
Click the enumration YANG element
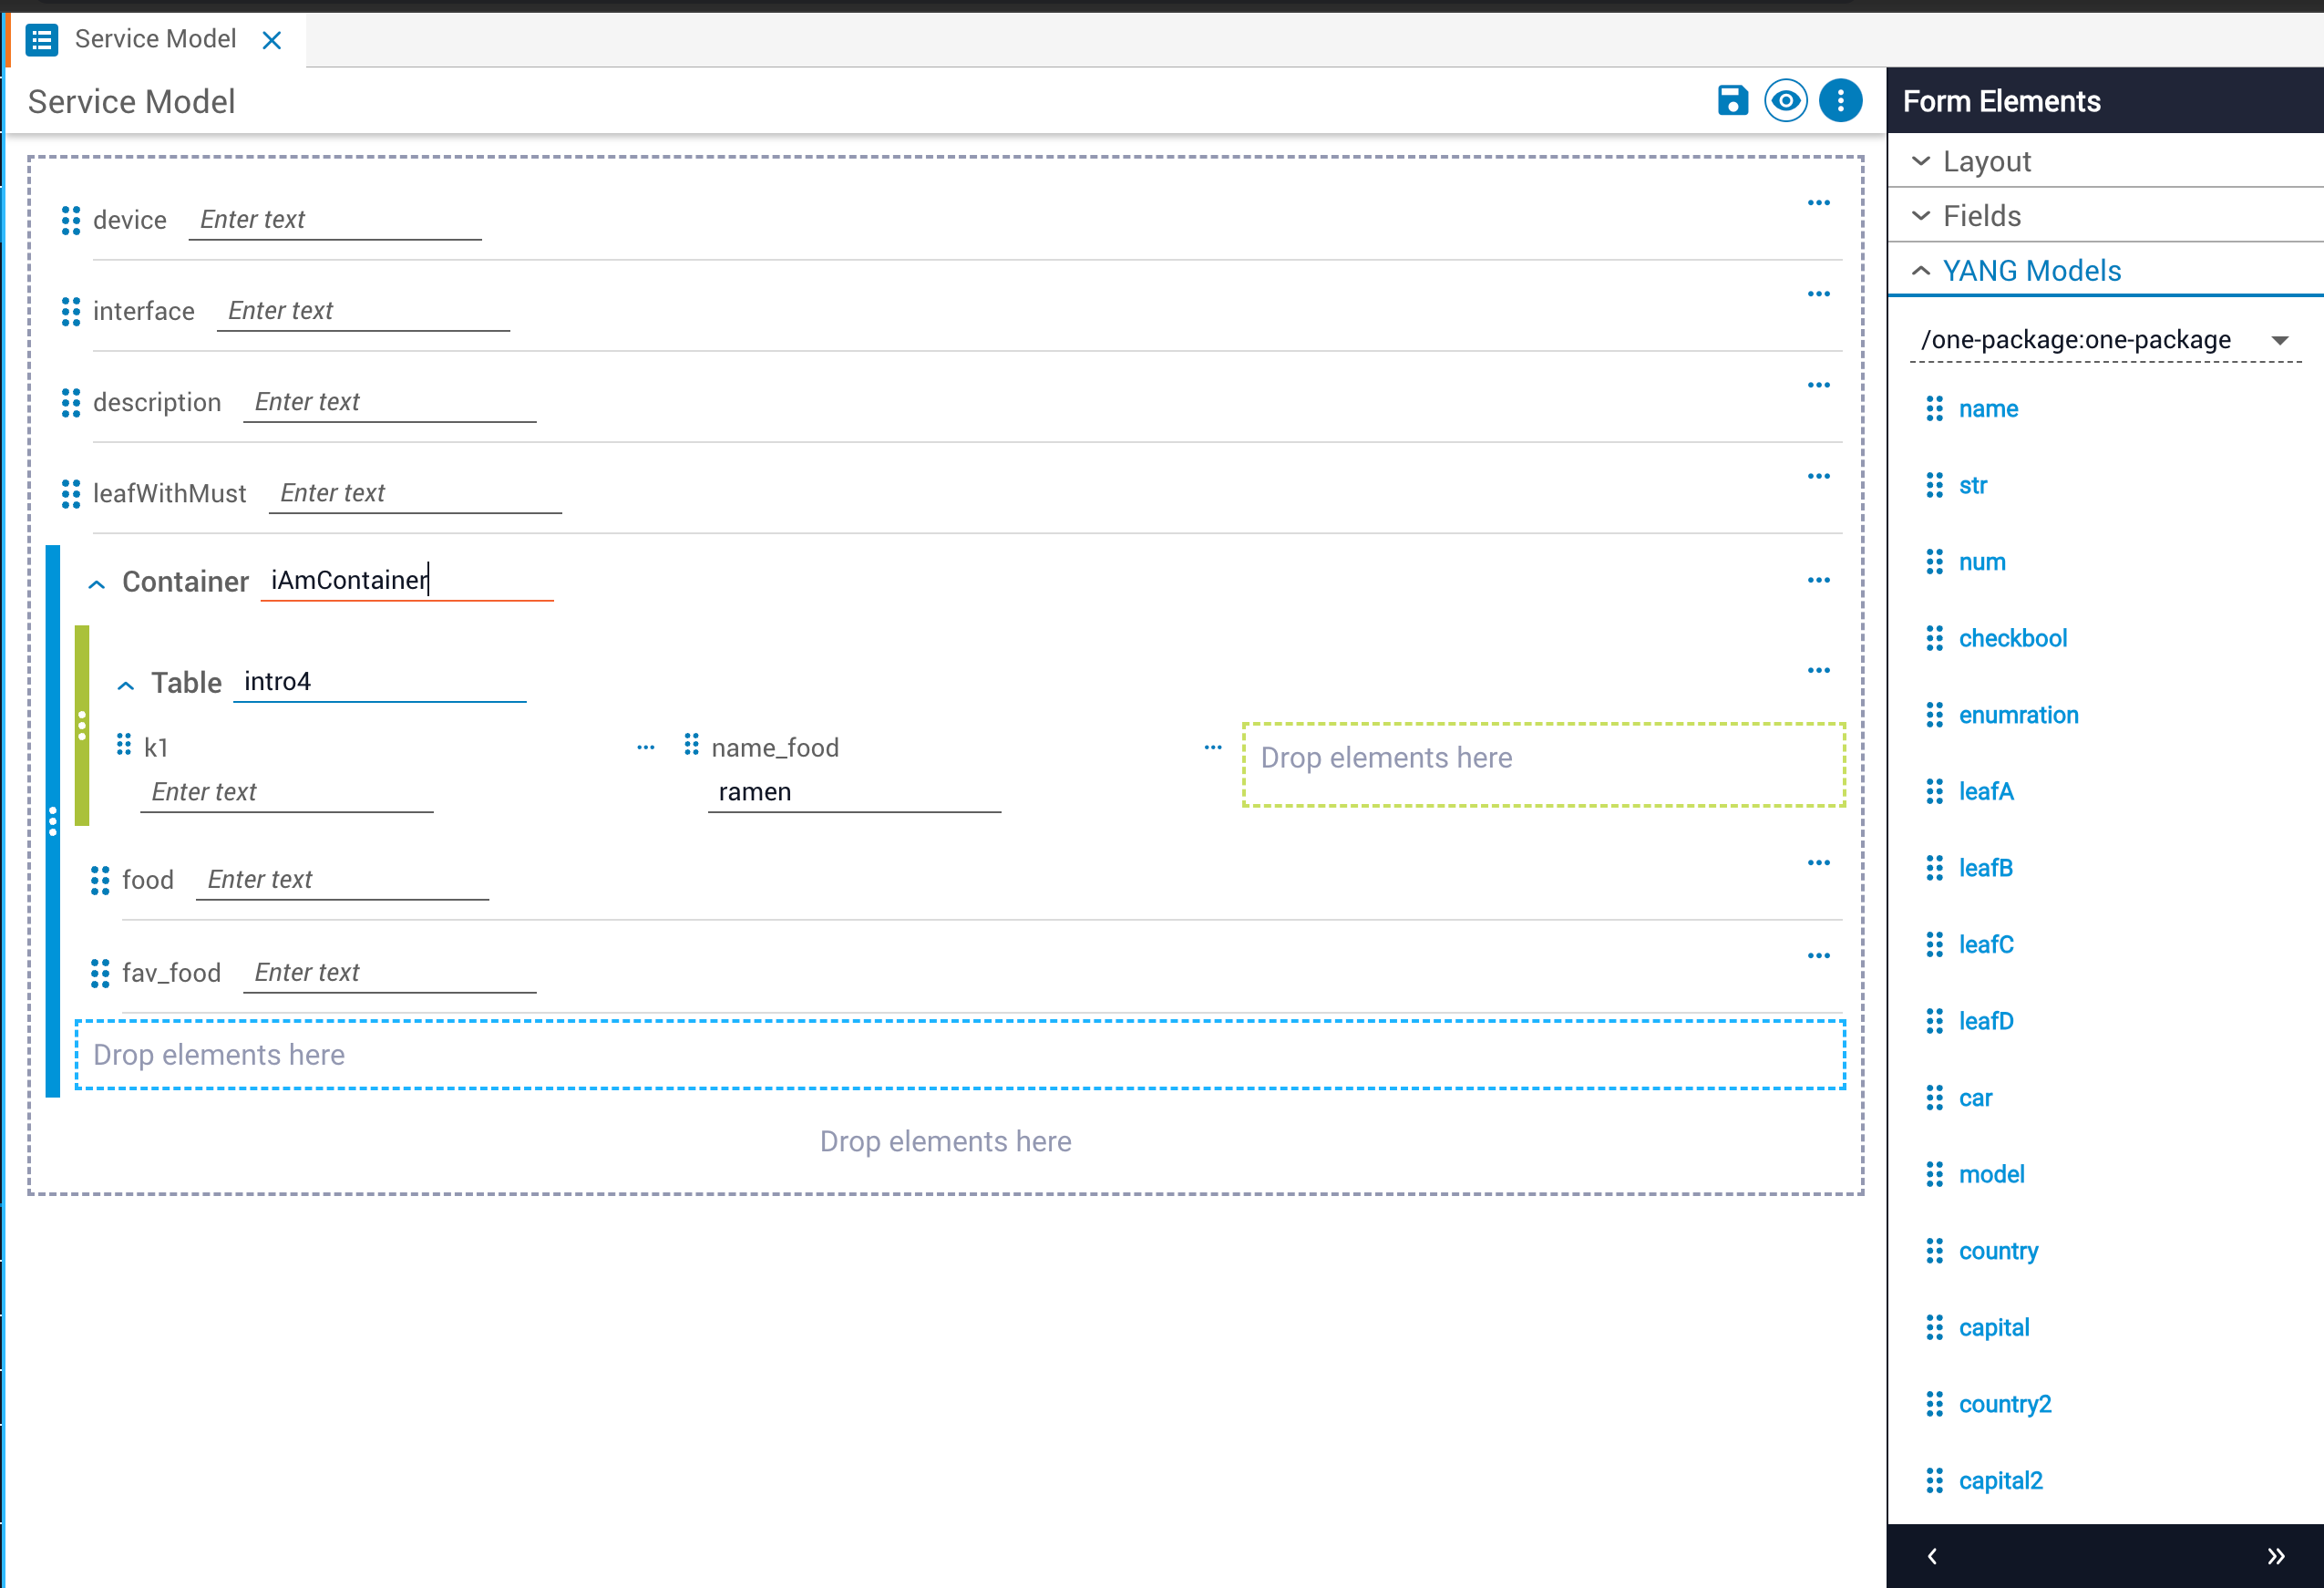point(2017,715)
